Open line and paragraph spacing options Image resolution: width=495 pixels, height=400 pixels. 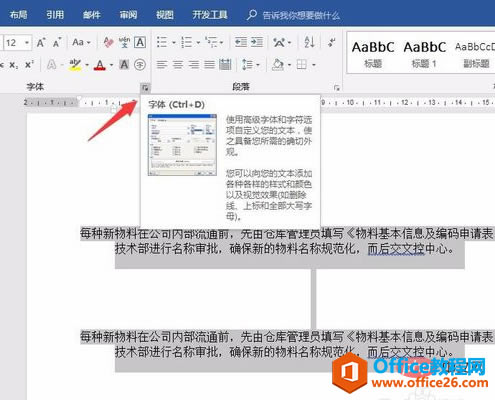tap(247, 65)
